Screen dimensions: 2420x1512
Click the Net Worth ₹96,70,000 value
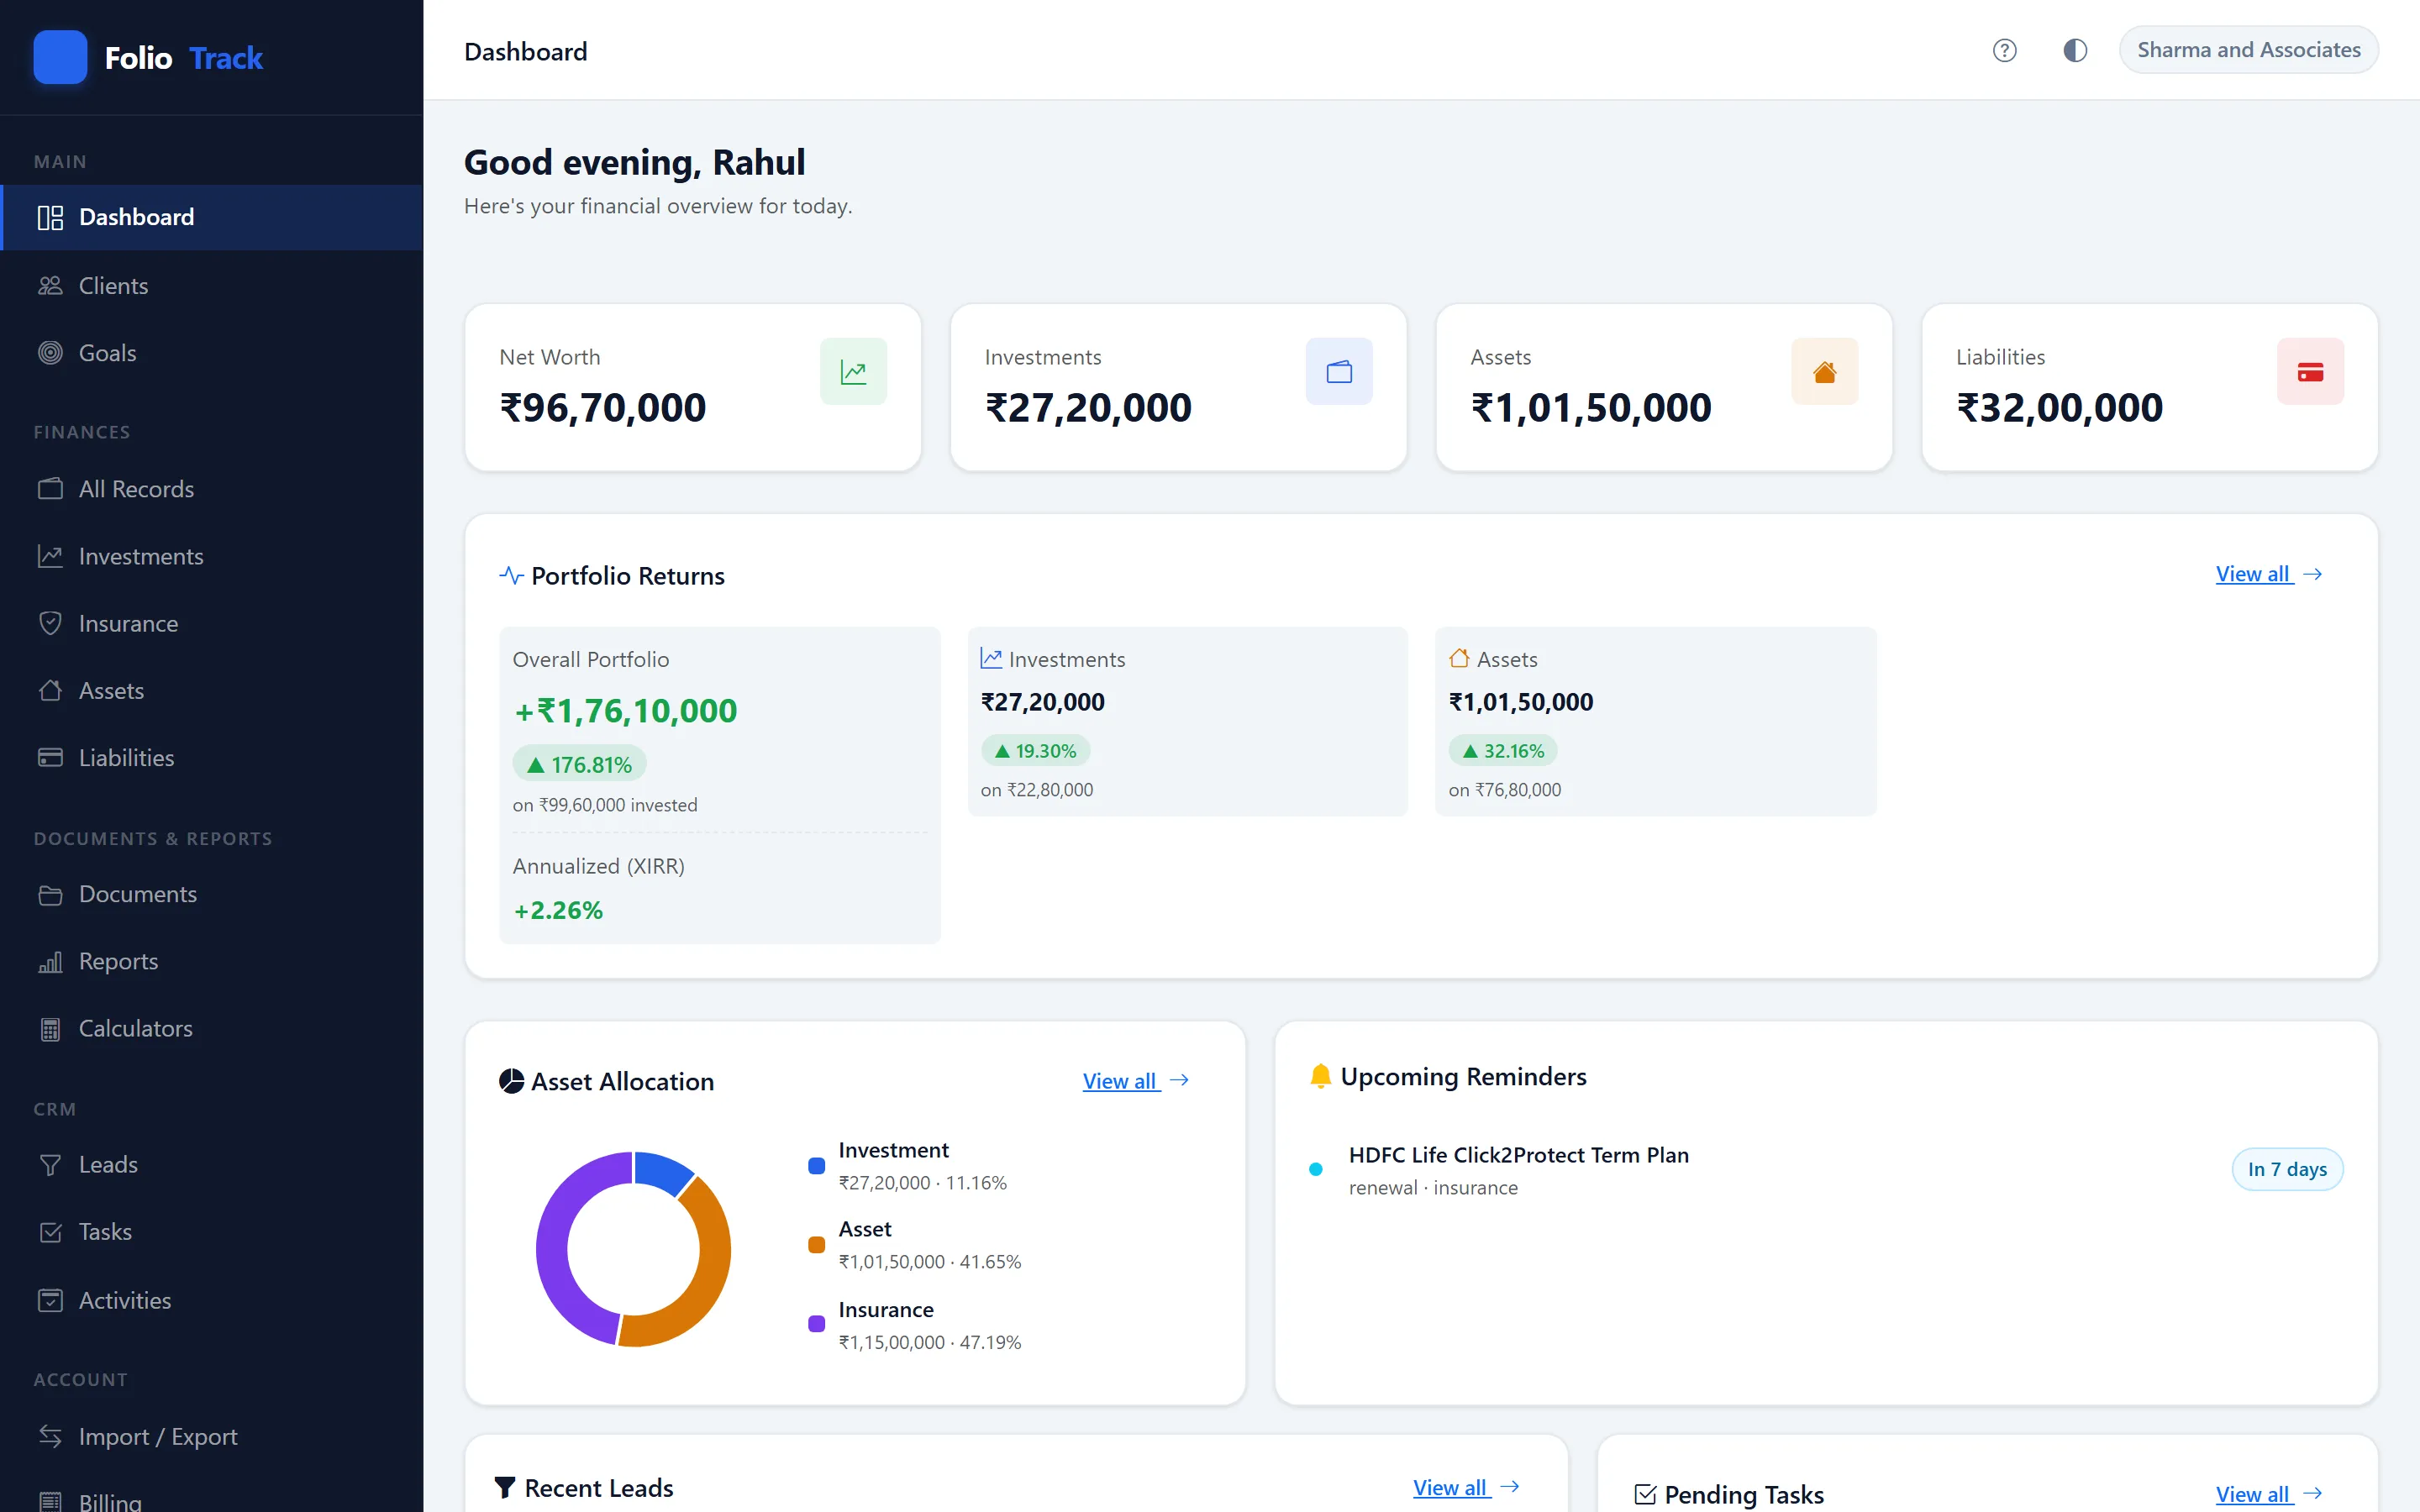tap(603, 407)
